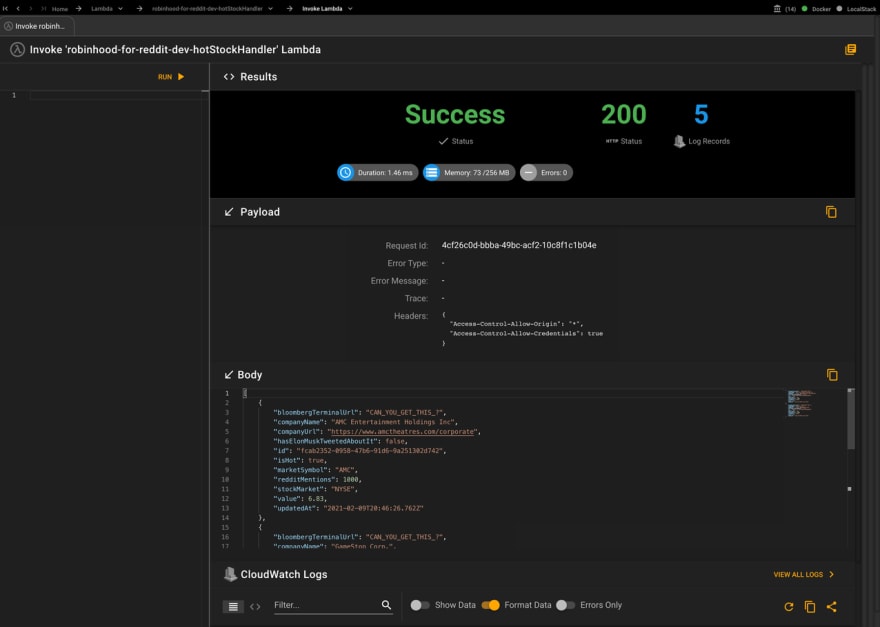This screenshot has height=627, width=880.
Task: Open the Home breadcrumb
Action: 59,9
